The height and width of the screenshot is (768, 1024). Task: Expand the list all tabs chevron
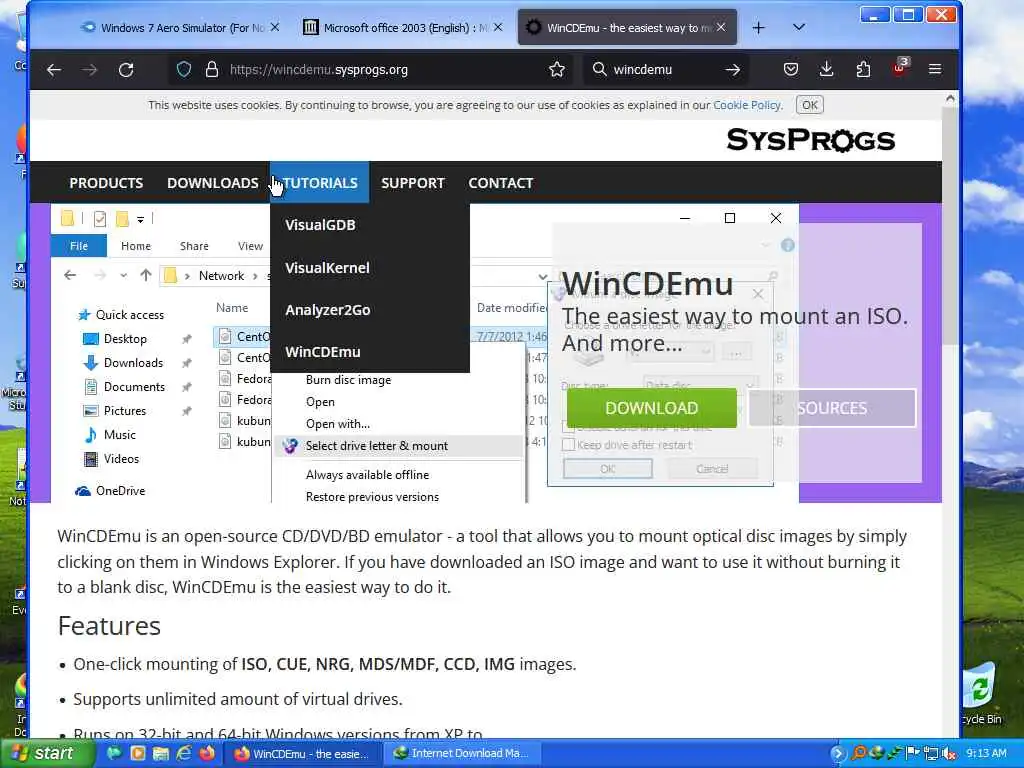(799, 27)
